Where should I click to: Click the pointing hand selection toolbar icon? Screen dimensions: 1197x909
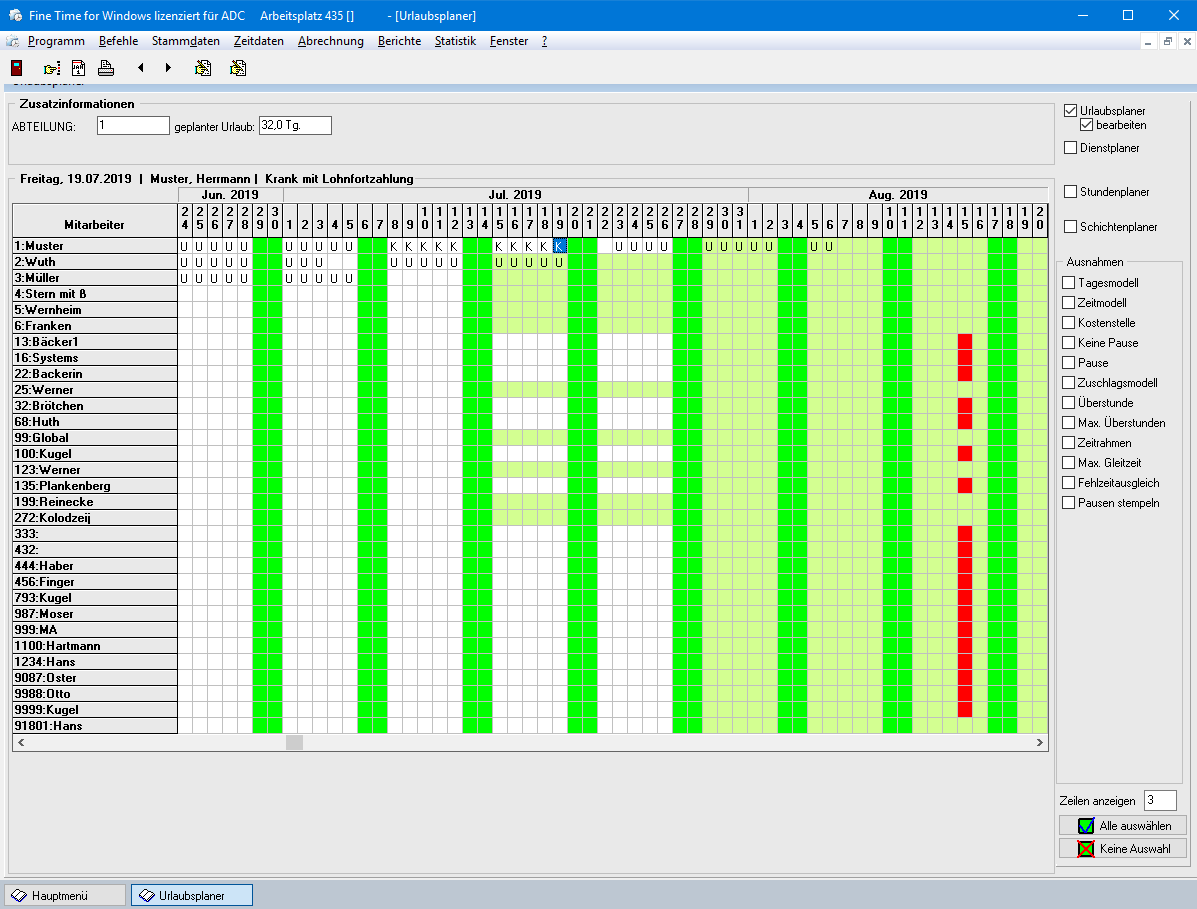[x=52, y=68]
